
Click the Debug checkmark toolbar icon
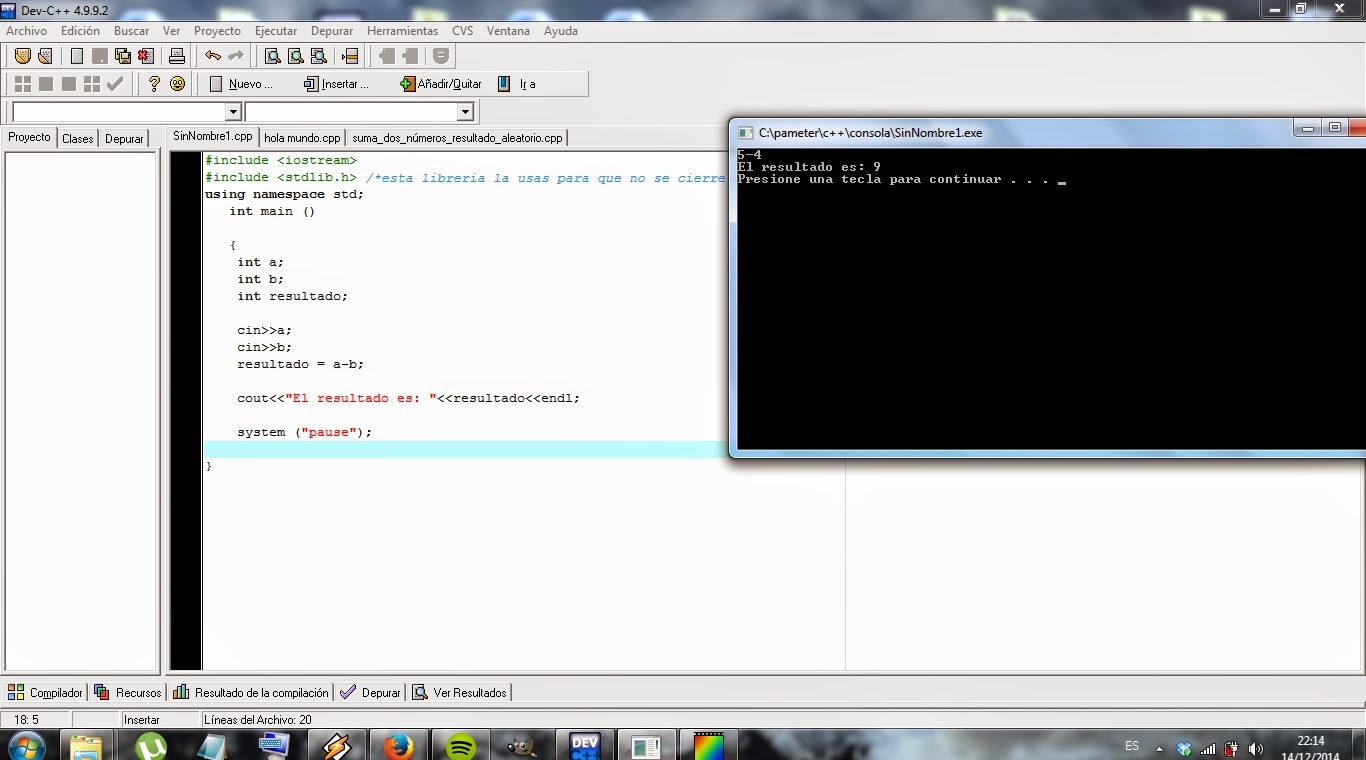116,84
